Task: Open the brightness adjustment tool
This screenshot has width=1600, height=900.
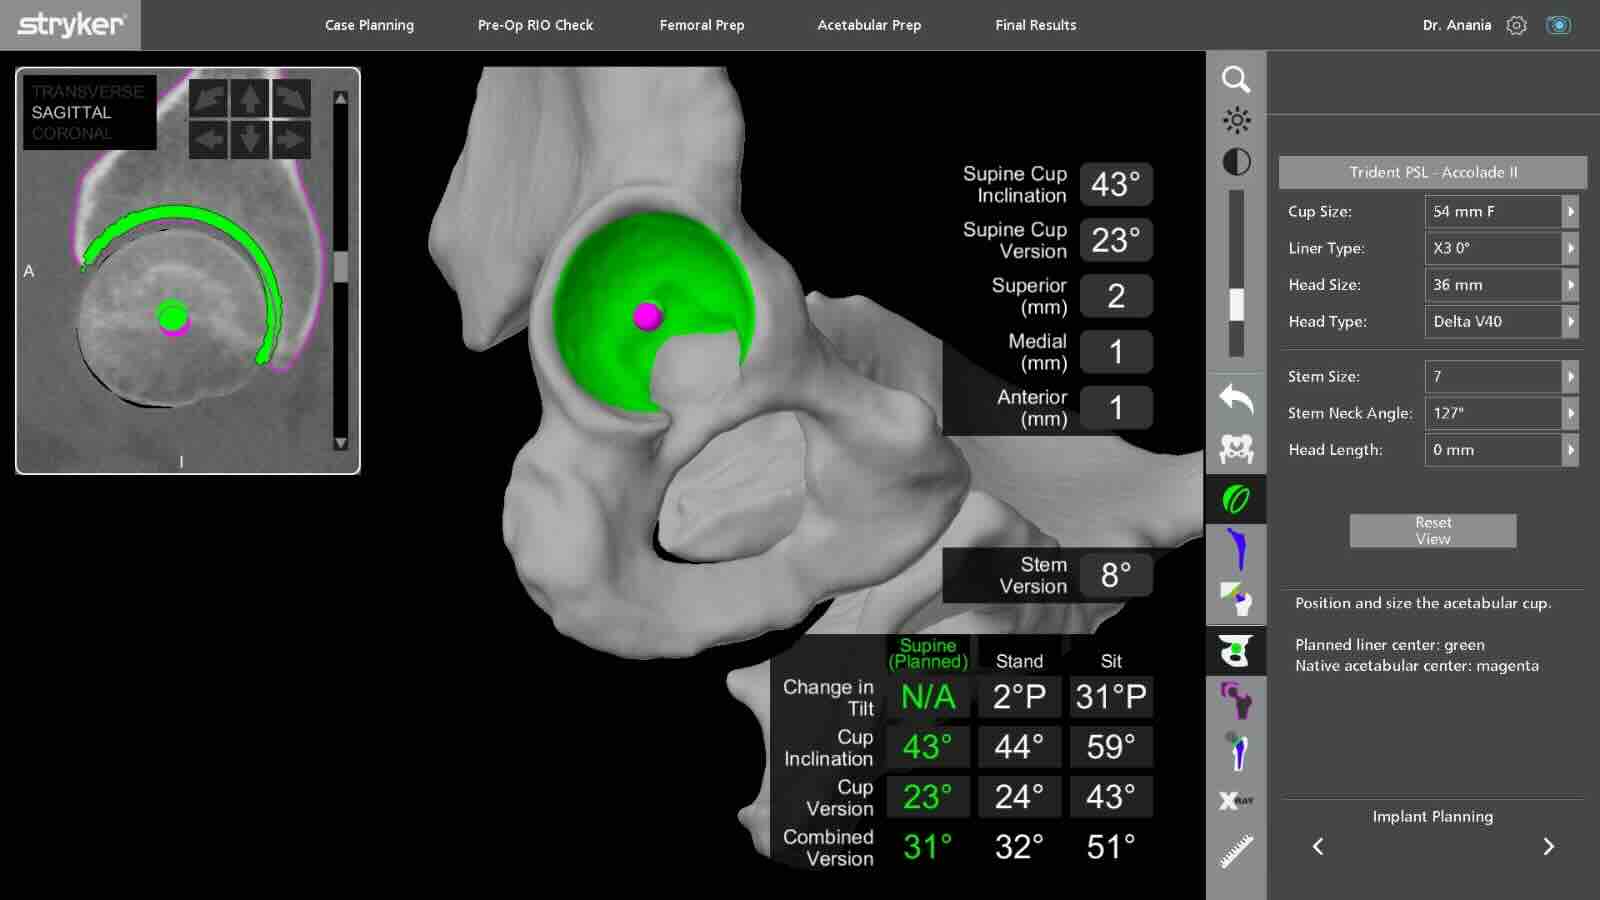Action: [1237, 119]
